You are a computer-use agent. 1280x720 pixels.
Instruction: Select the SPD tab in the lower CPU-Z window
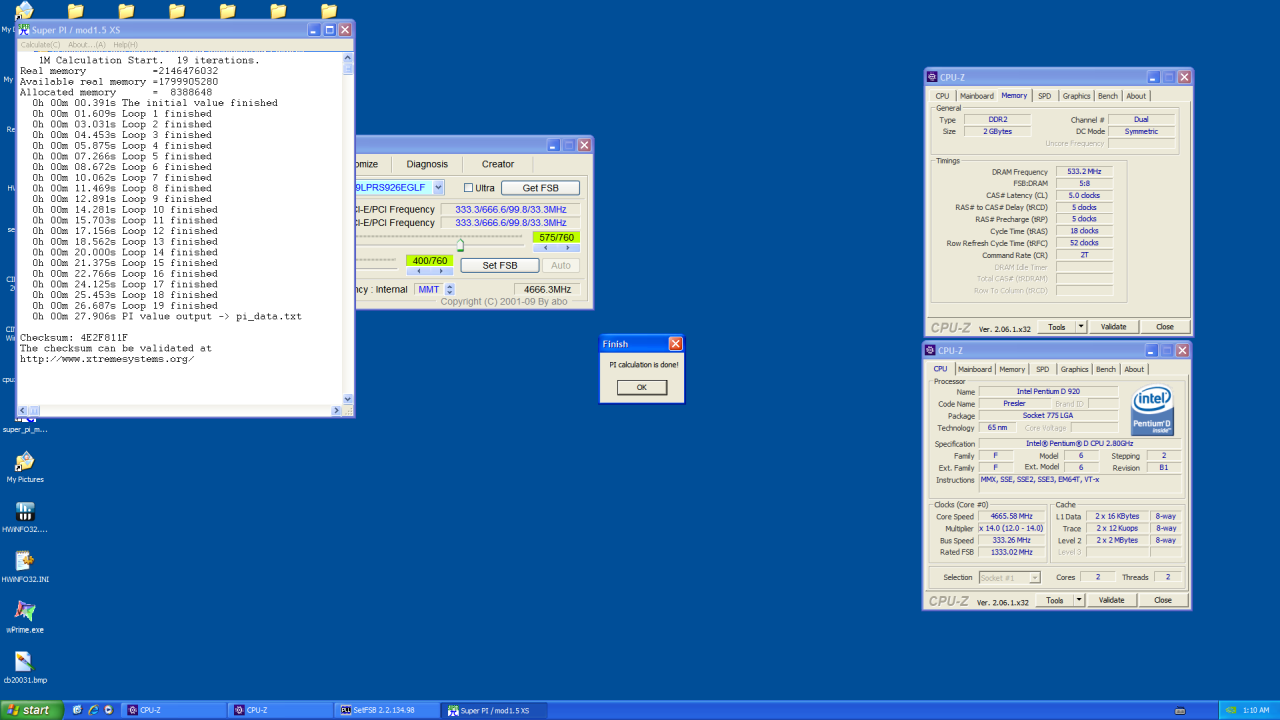tap(1042, 369)
